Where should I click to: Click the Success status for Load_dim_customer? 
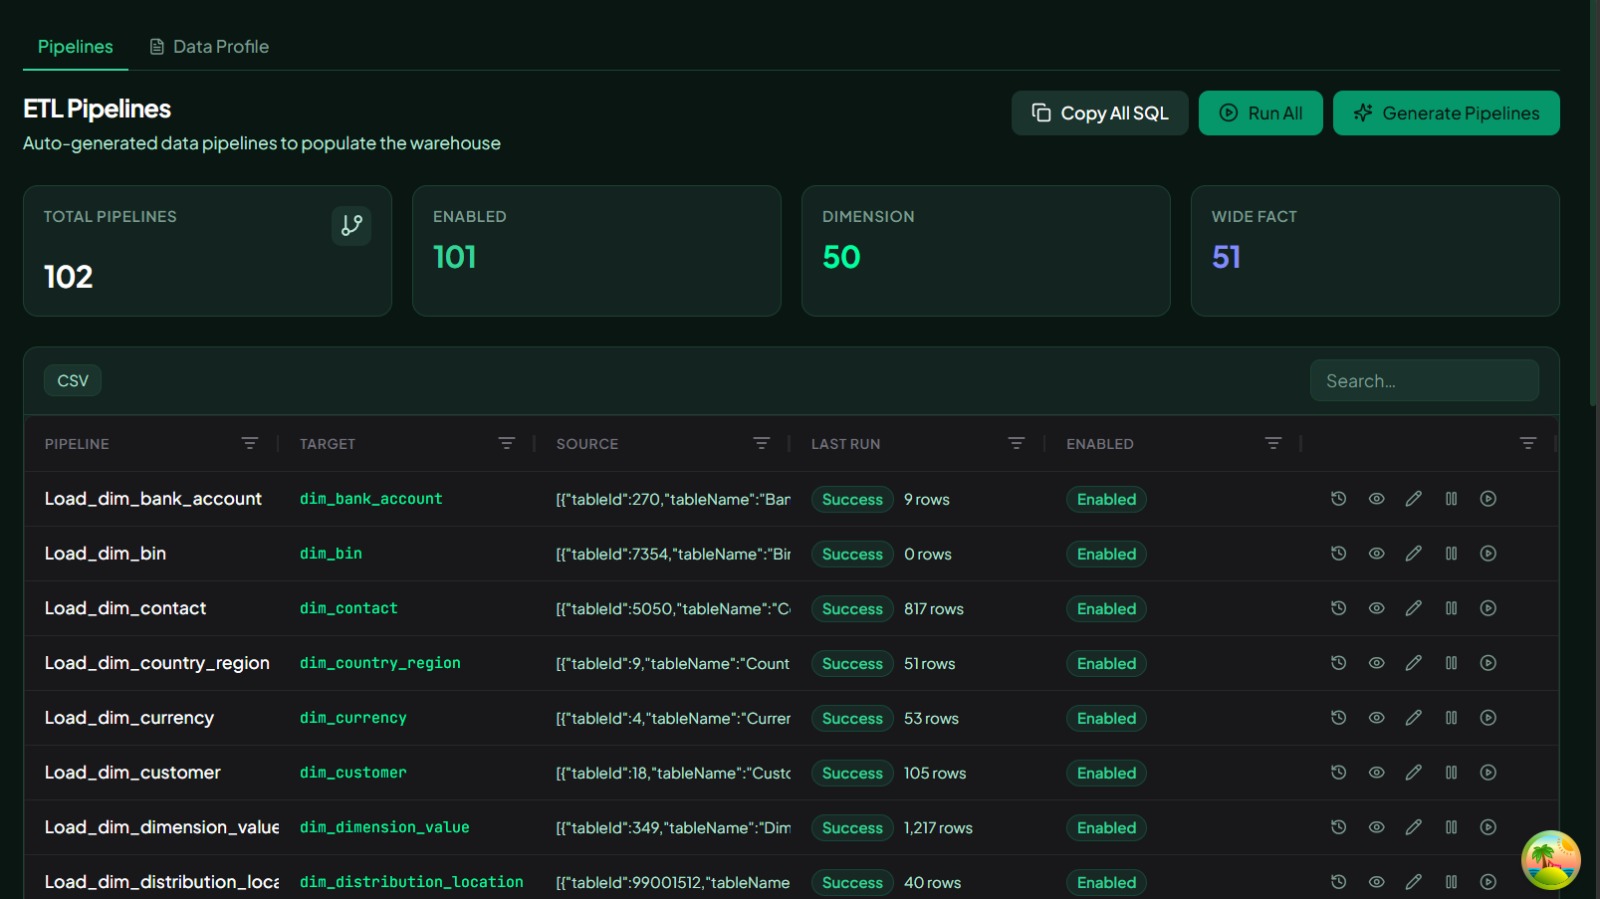(852, 773)
